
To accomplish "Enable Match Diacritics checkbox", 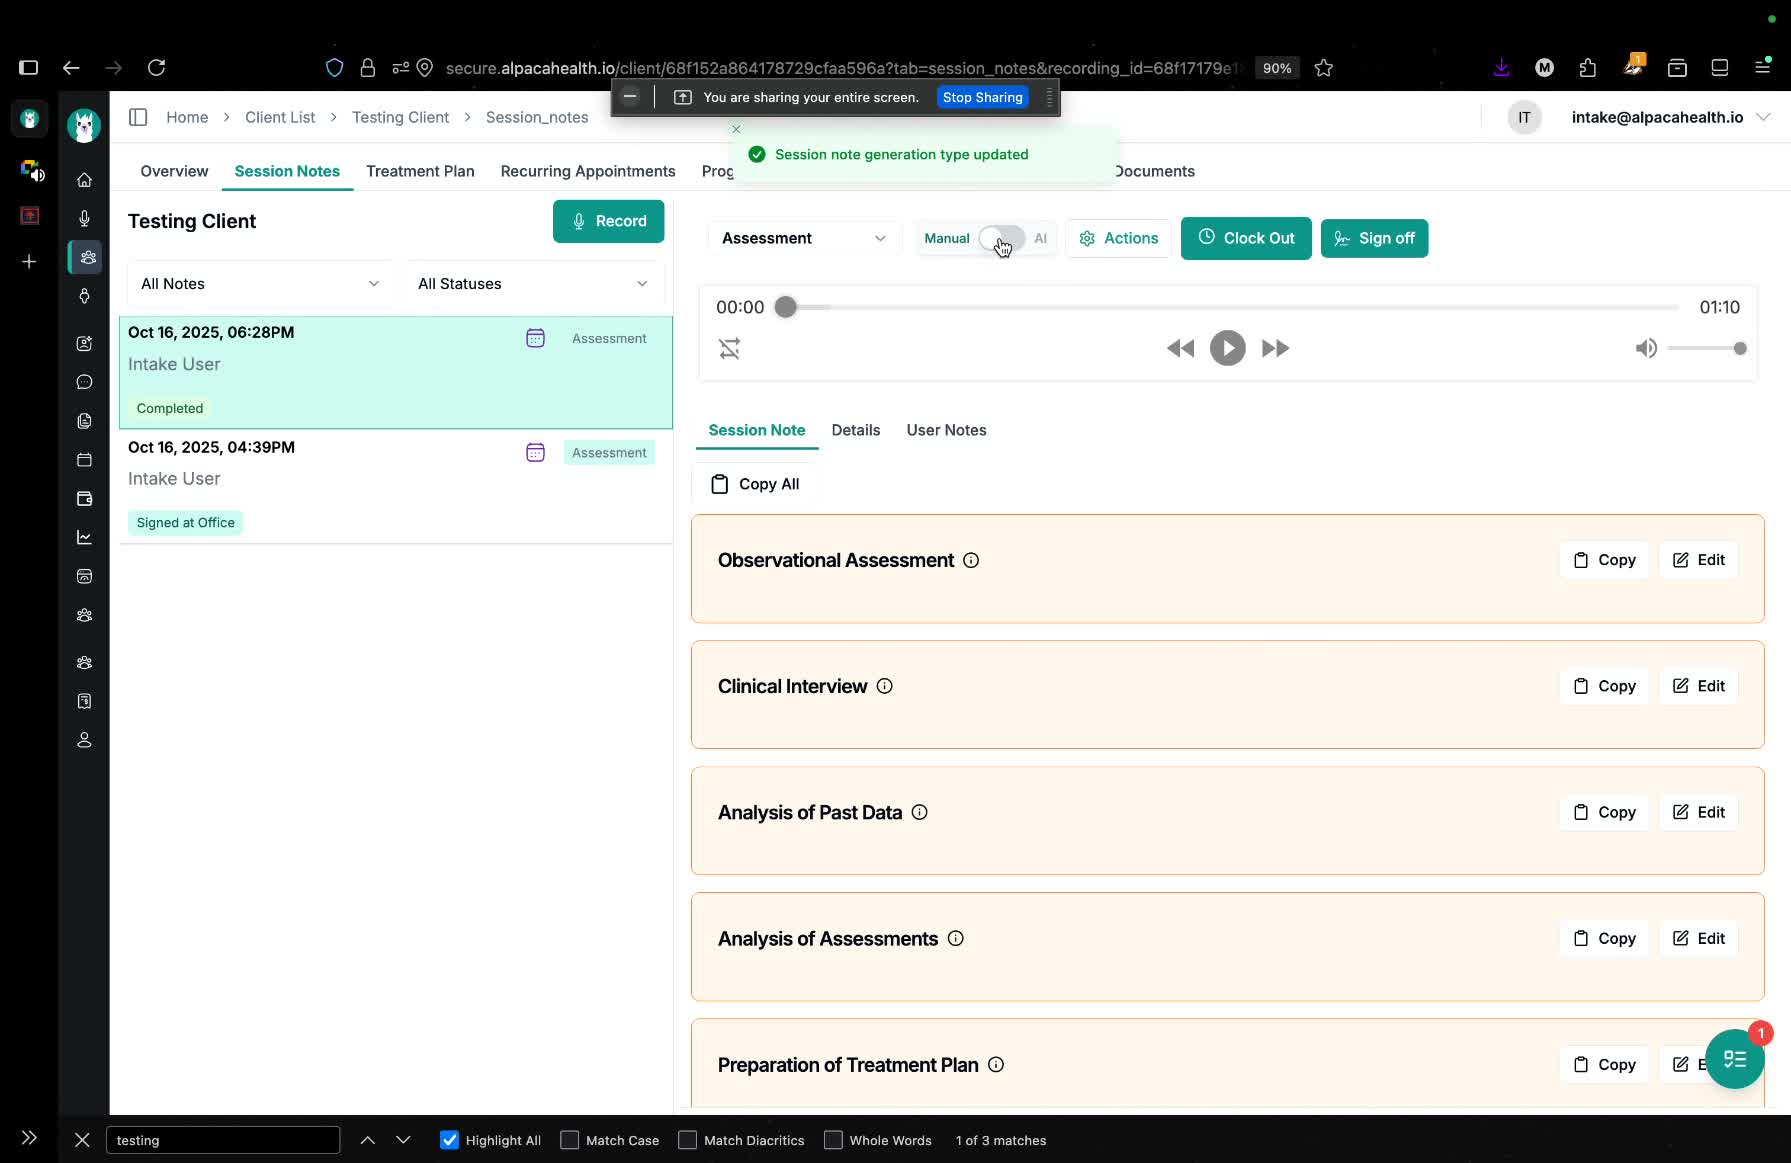I will point(687,1140).
